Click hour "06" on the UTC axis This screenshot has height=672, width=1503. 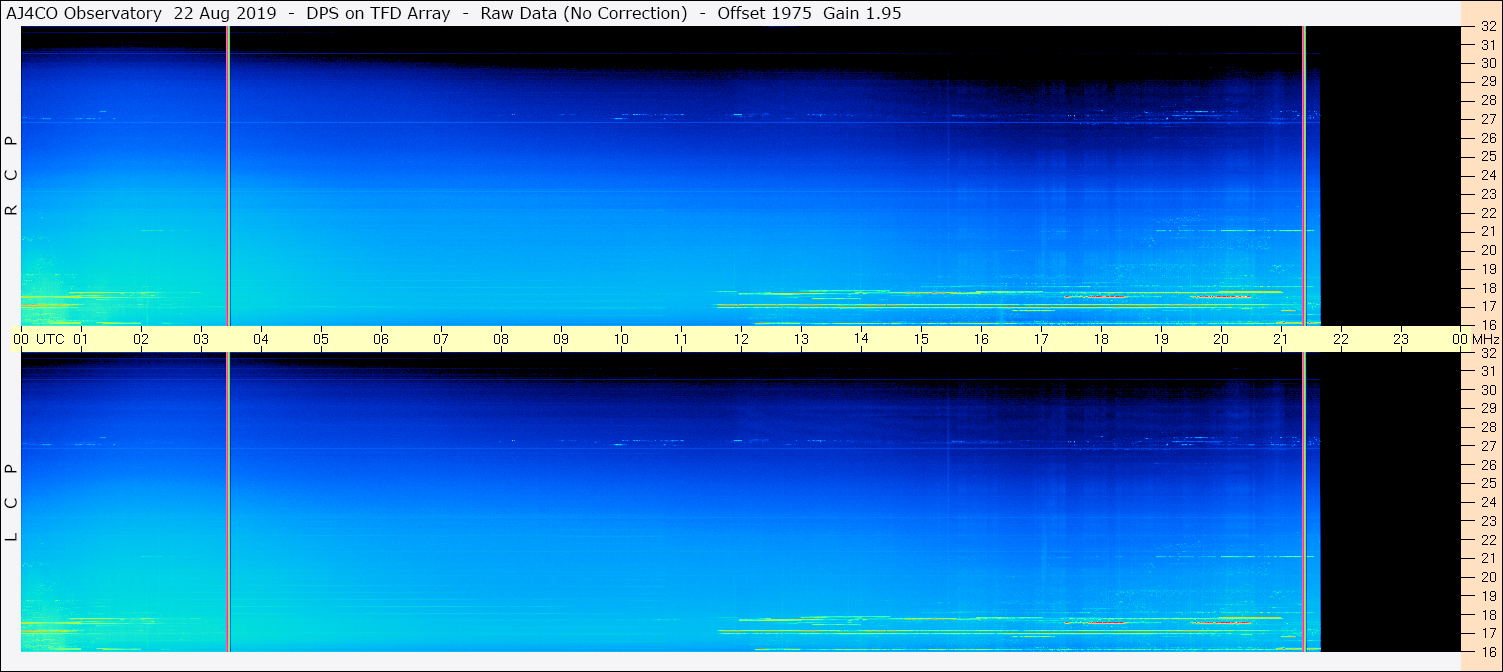pyautogui.click(x=381, y=339)
